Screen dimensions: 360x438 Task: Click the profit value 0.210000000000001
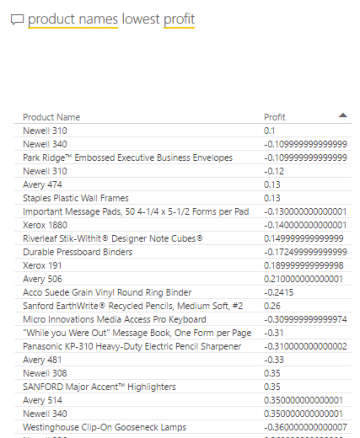303,279
